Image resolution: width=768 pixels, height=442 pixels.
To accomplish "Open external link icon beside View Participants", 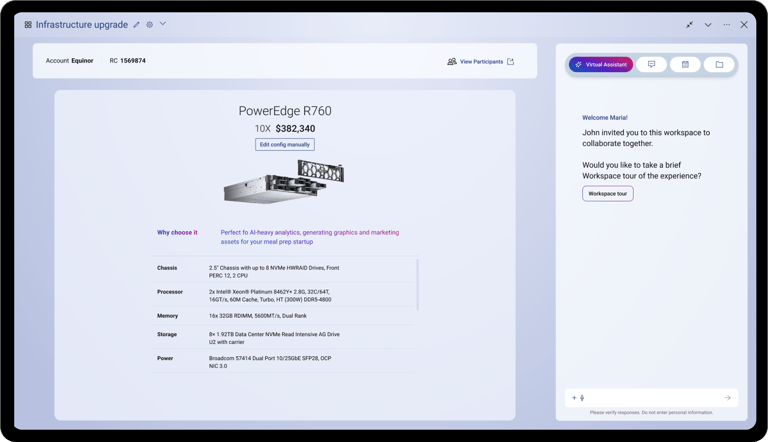I will 510,62.
